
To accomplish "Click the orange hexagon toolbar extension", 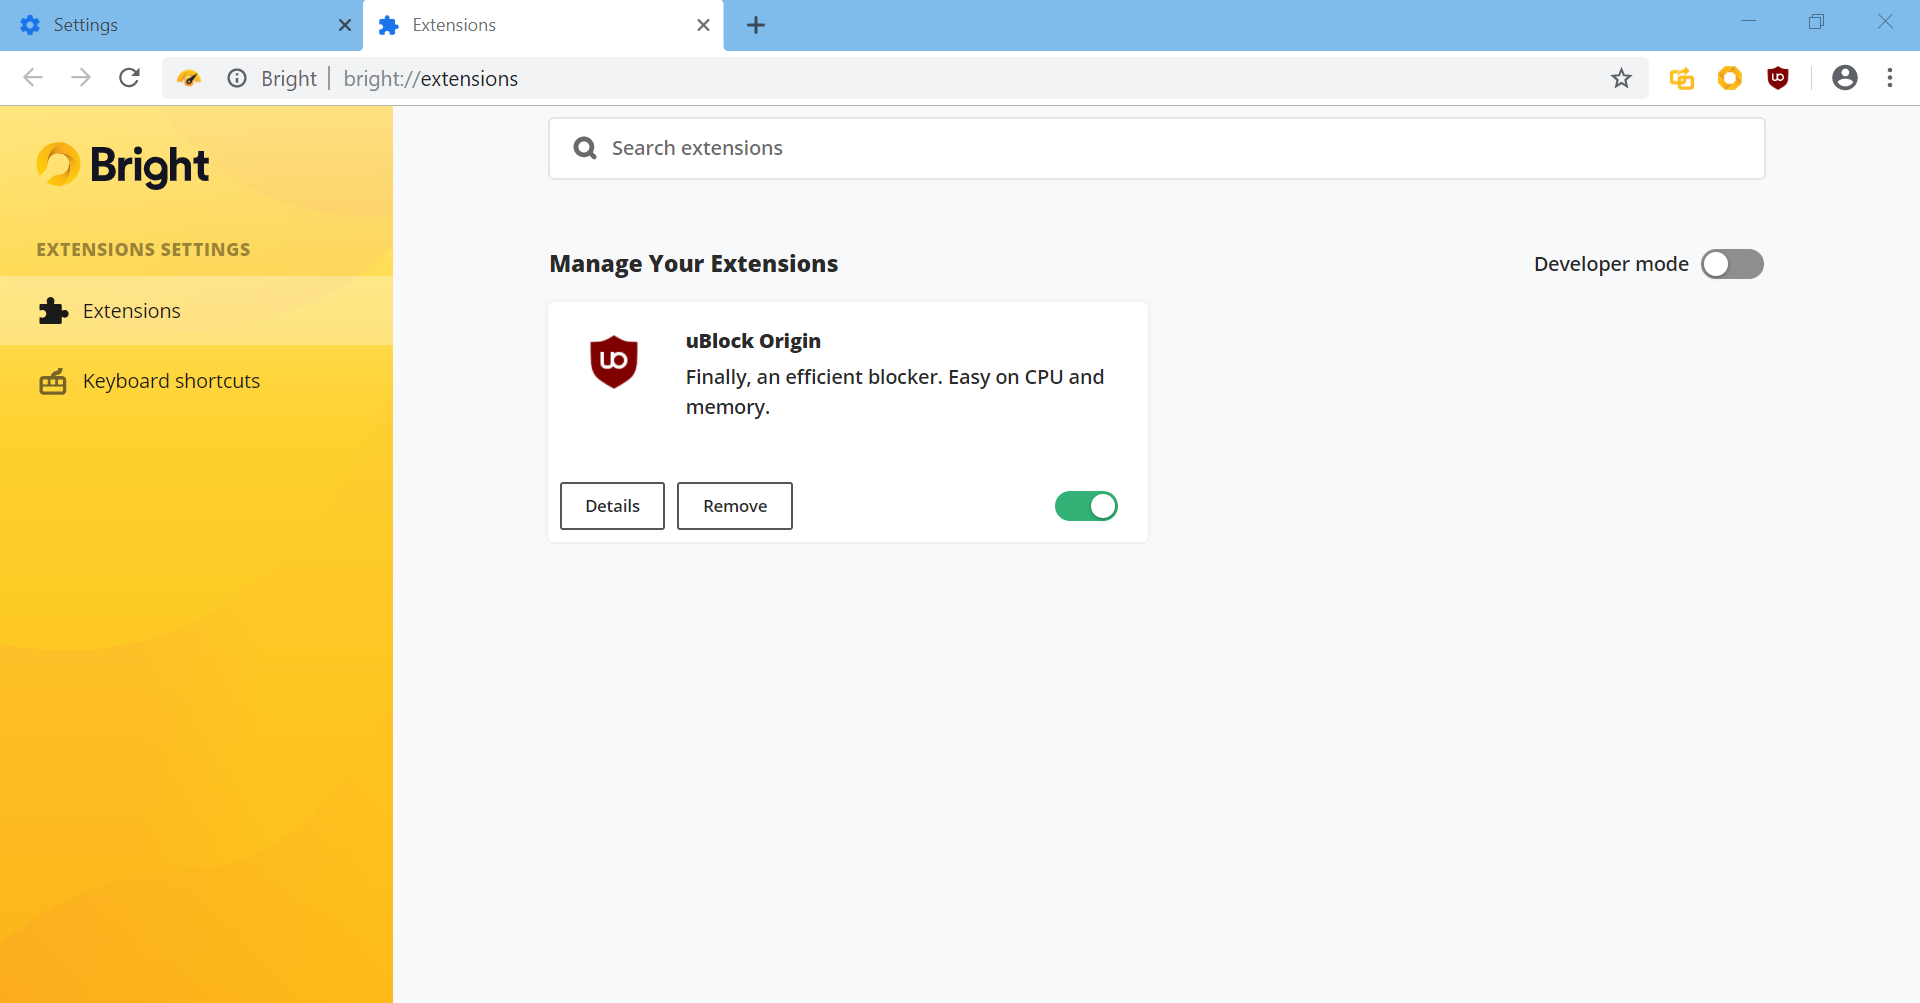I will (x=1730, y=78).
